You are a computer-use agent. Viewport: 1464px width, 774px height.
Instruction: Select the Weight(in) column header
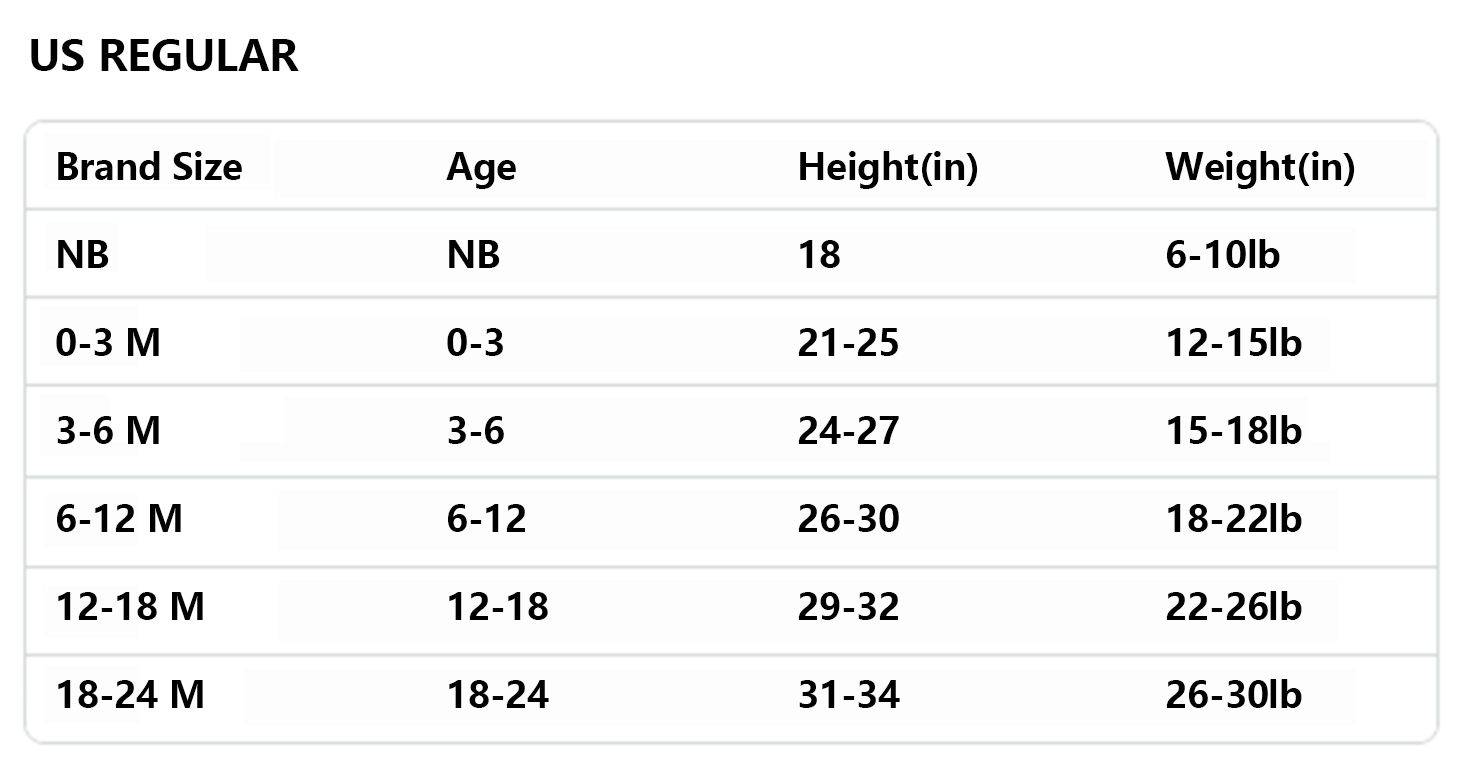1259,167
